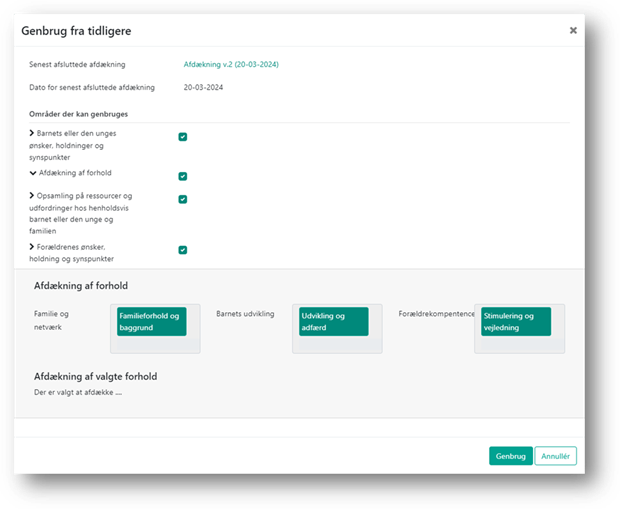The height and width of the screenshot is (509, 620).
Task: Uncheck Barnets eller den unges ønsker checkbox
Action: (183, 137)
